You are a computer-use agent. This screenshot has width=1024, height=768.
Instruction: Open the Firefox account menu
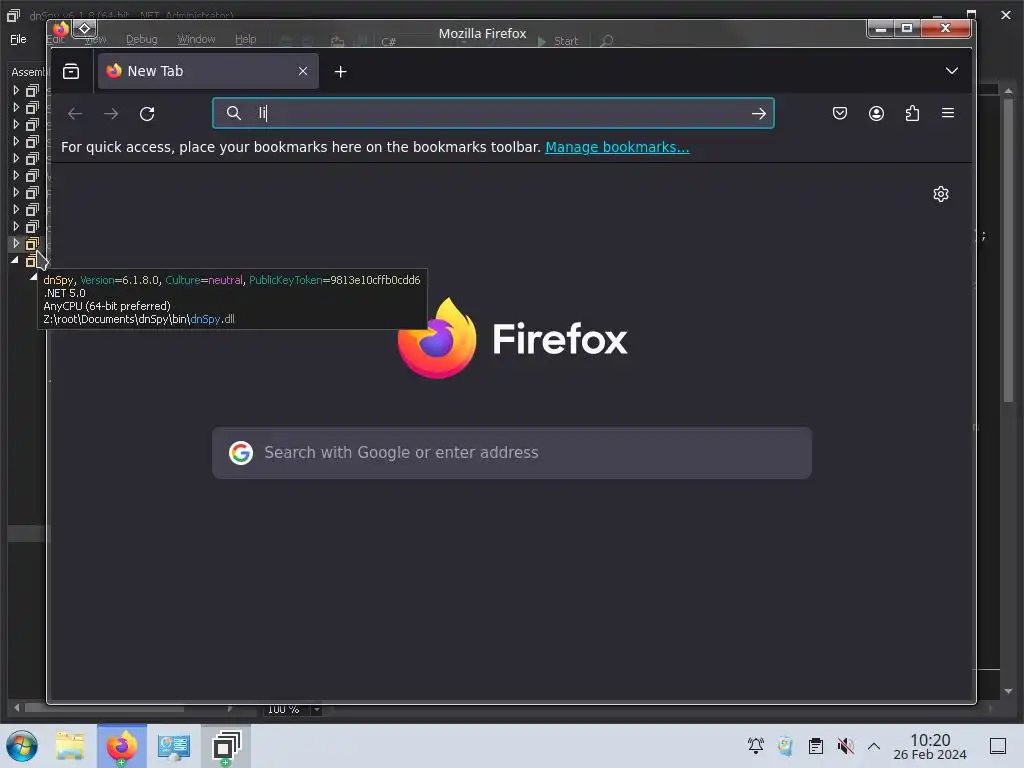[x=876, y=114]
